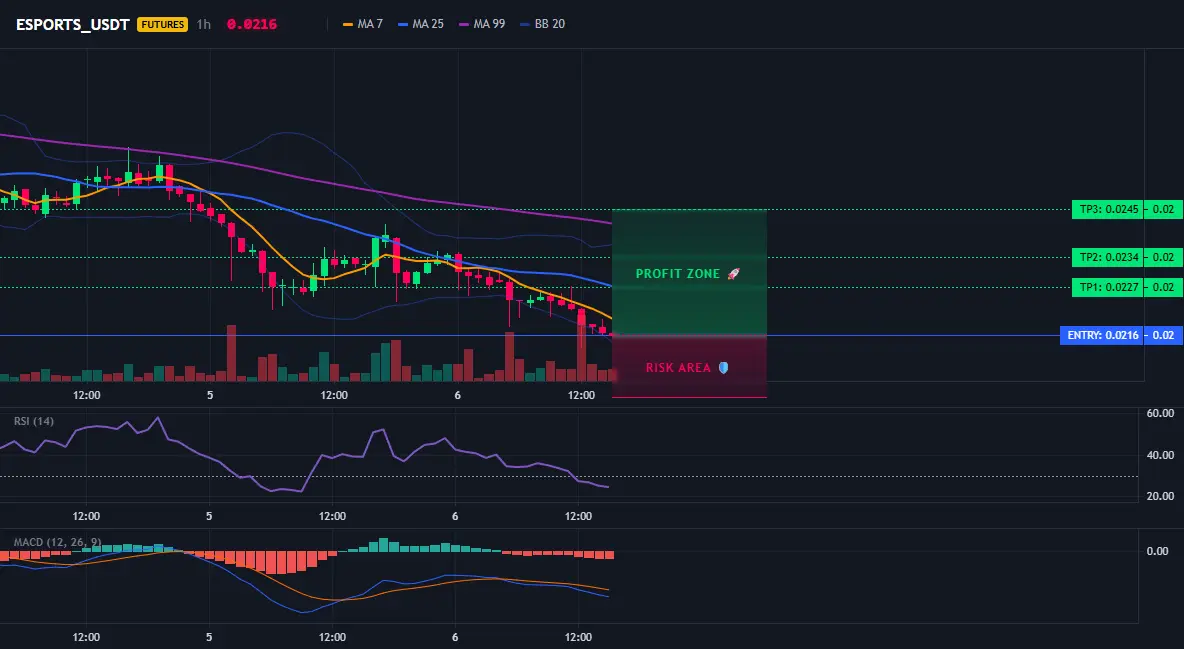The height and width of the screenshot is (649, 1184).
Task: Toggle the MA 99 legend entry
Action: tap(482, 24)
